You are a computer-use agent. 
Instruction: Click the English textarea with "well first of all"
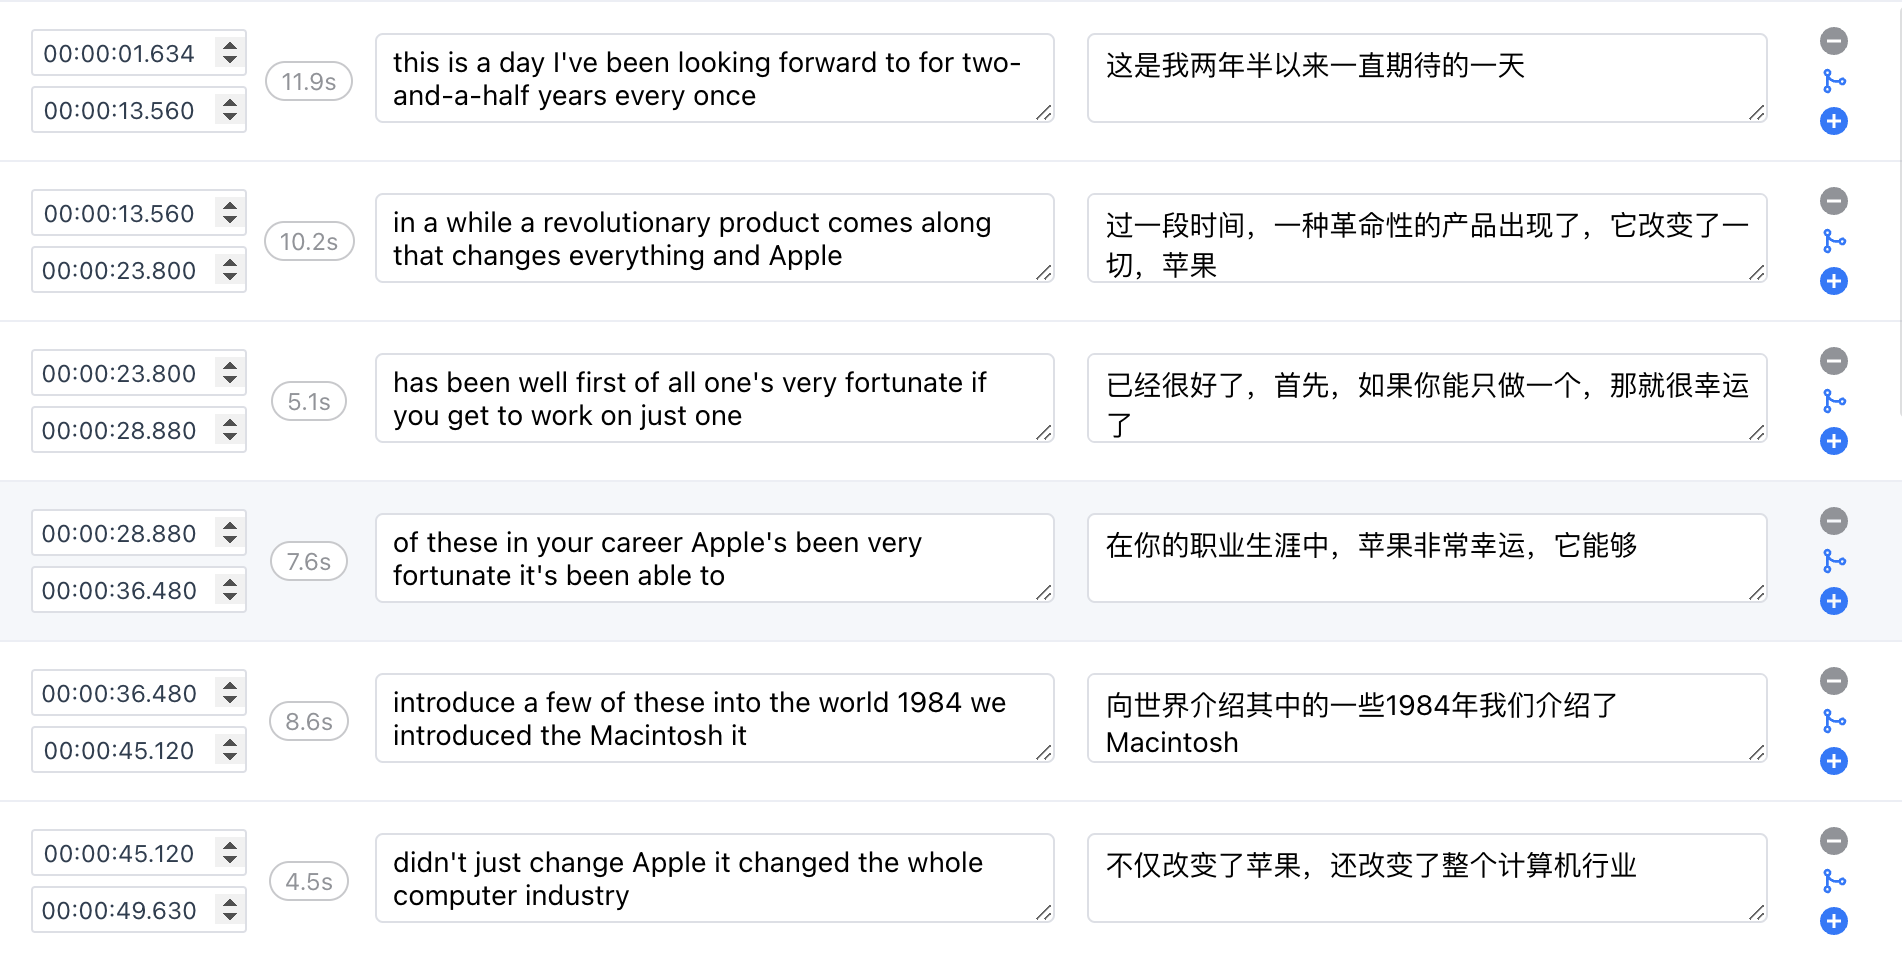coord(713,398)
